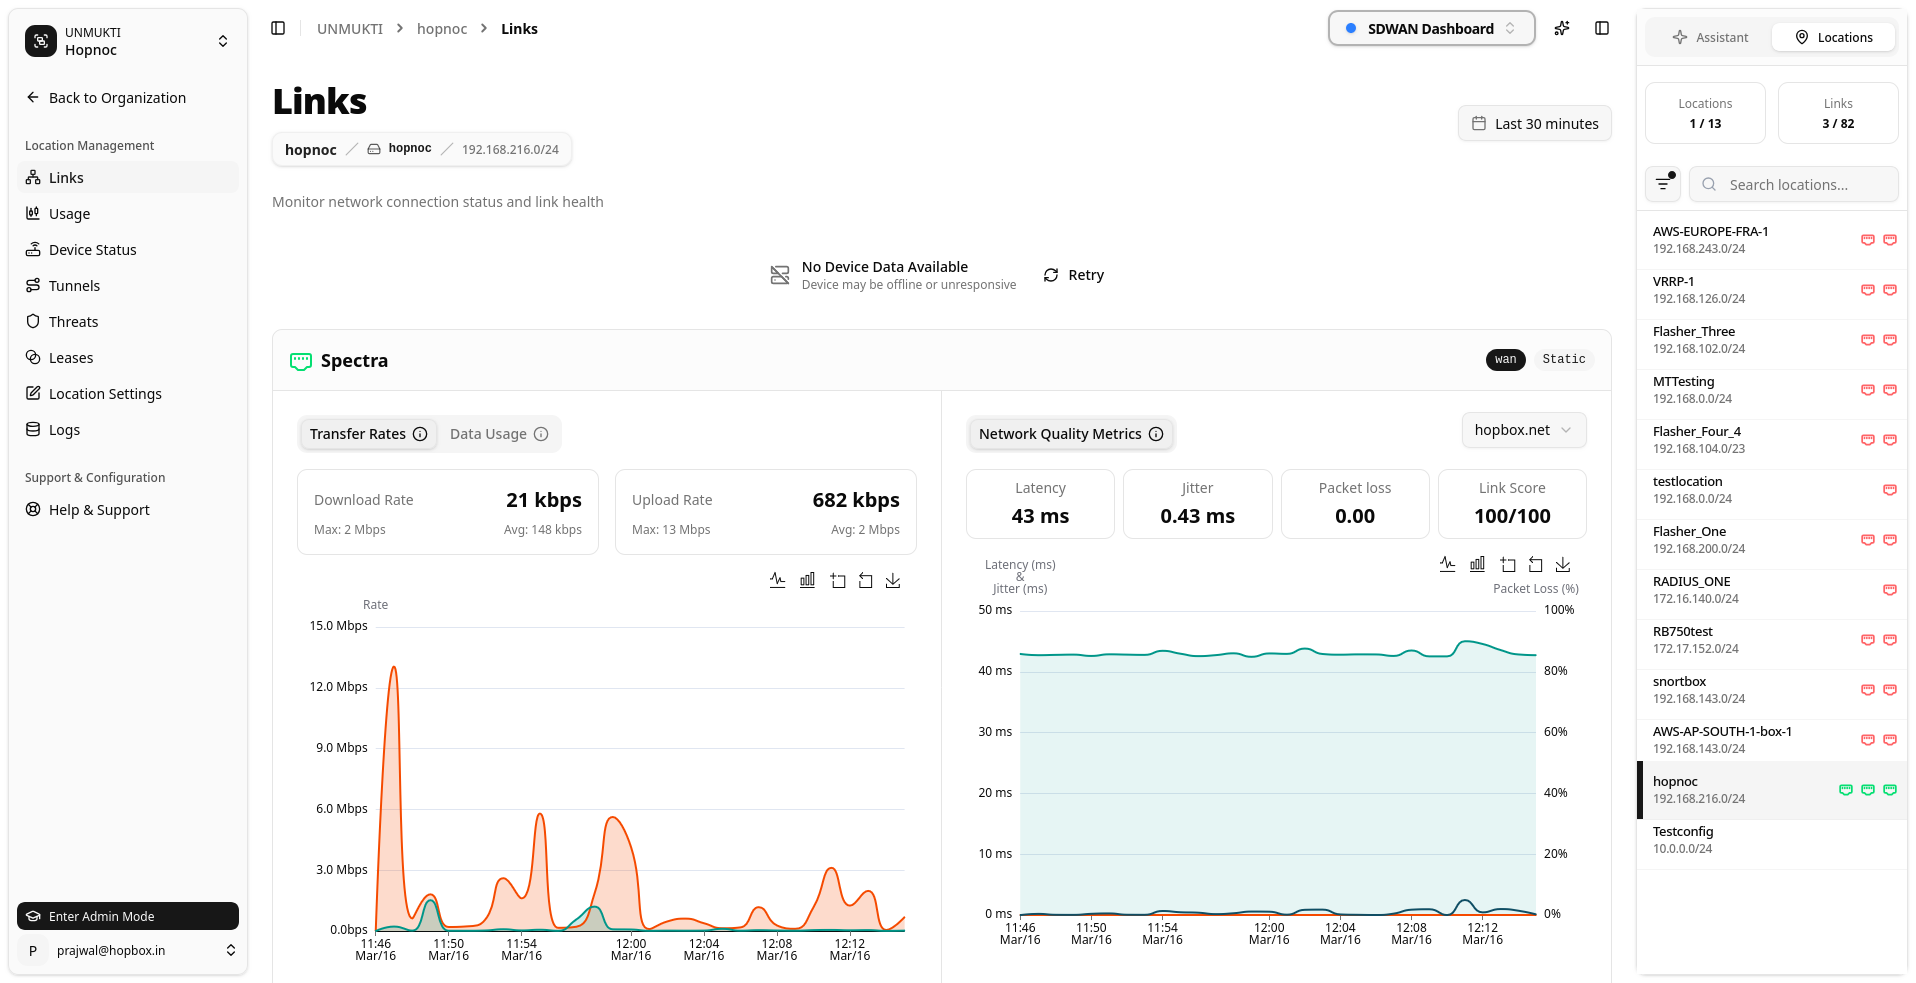1916x983 pixels.
Task: Expand the hopbox.net target dropdown
Action: point(1523,430)
